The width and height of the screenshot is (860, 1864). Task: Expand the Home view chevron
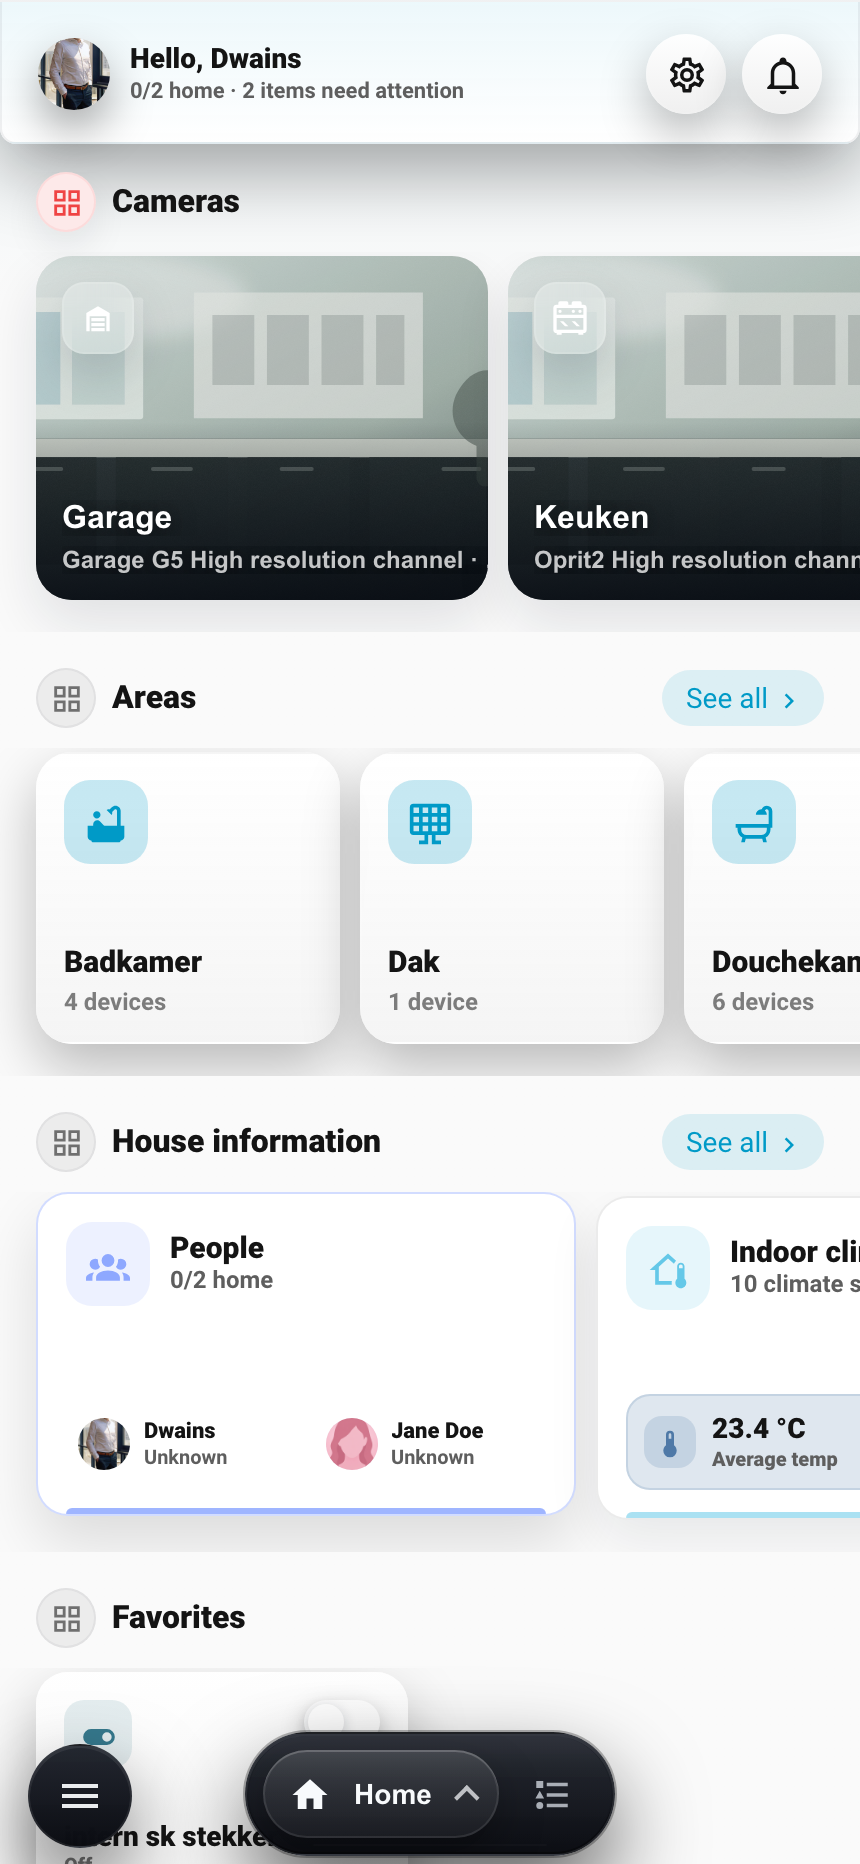pyautogui.click(x=466, y=1794)
